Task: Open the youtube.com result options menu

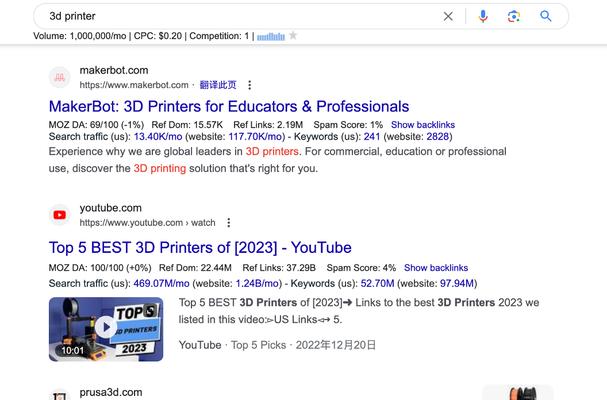Action: click(229, 223)
